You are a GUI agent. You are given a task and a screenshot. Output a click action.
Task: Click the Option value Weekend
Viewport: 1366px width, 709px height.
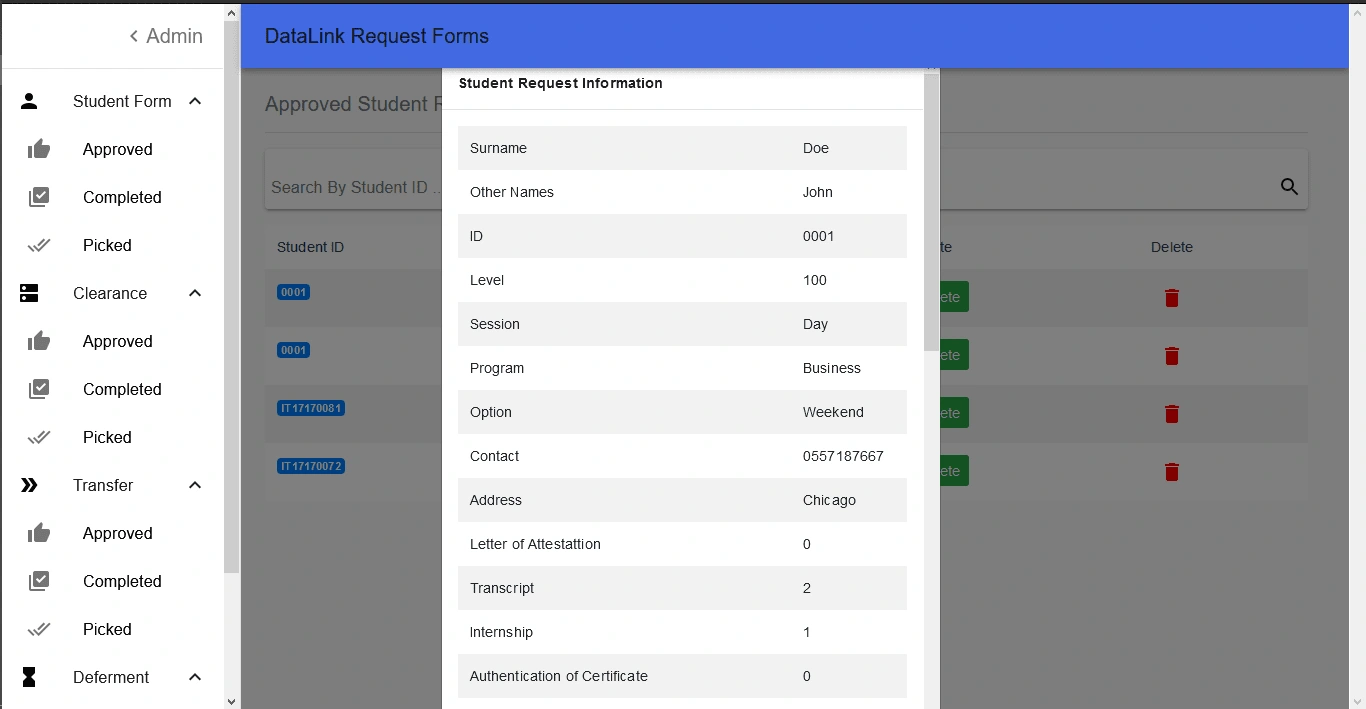[x=833, y=412]
